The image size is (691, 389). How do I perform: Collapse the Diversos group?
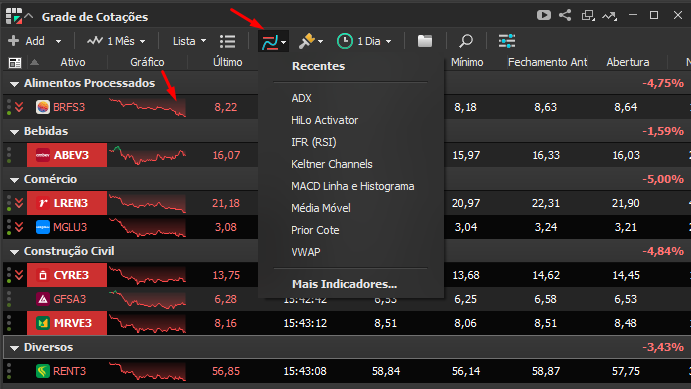(15, 348)
